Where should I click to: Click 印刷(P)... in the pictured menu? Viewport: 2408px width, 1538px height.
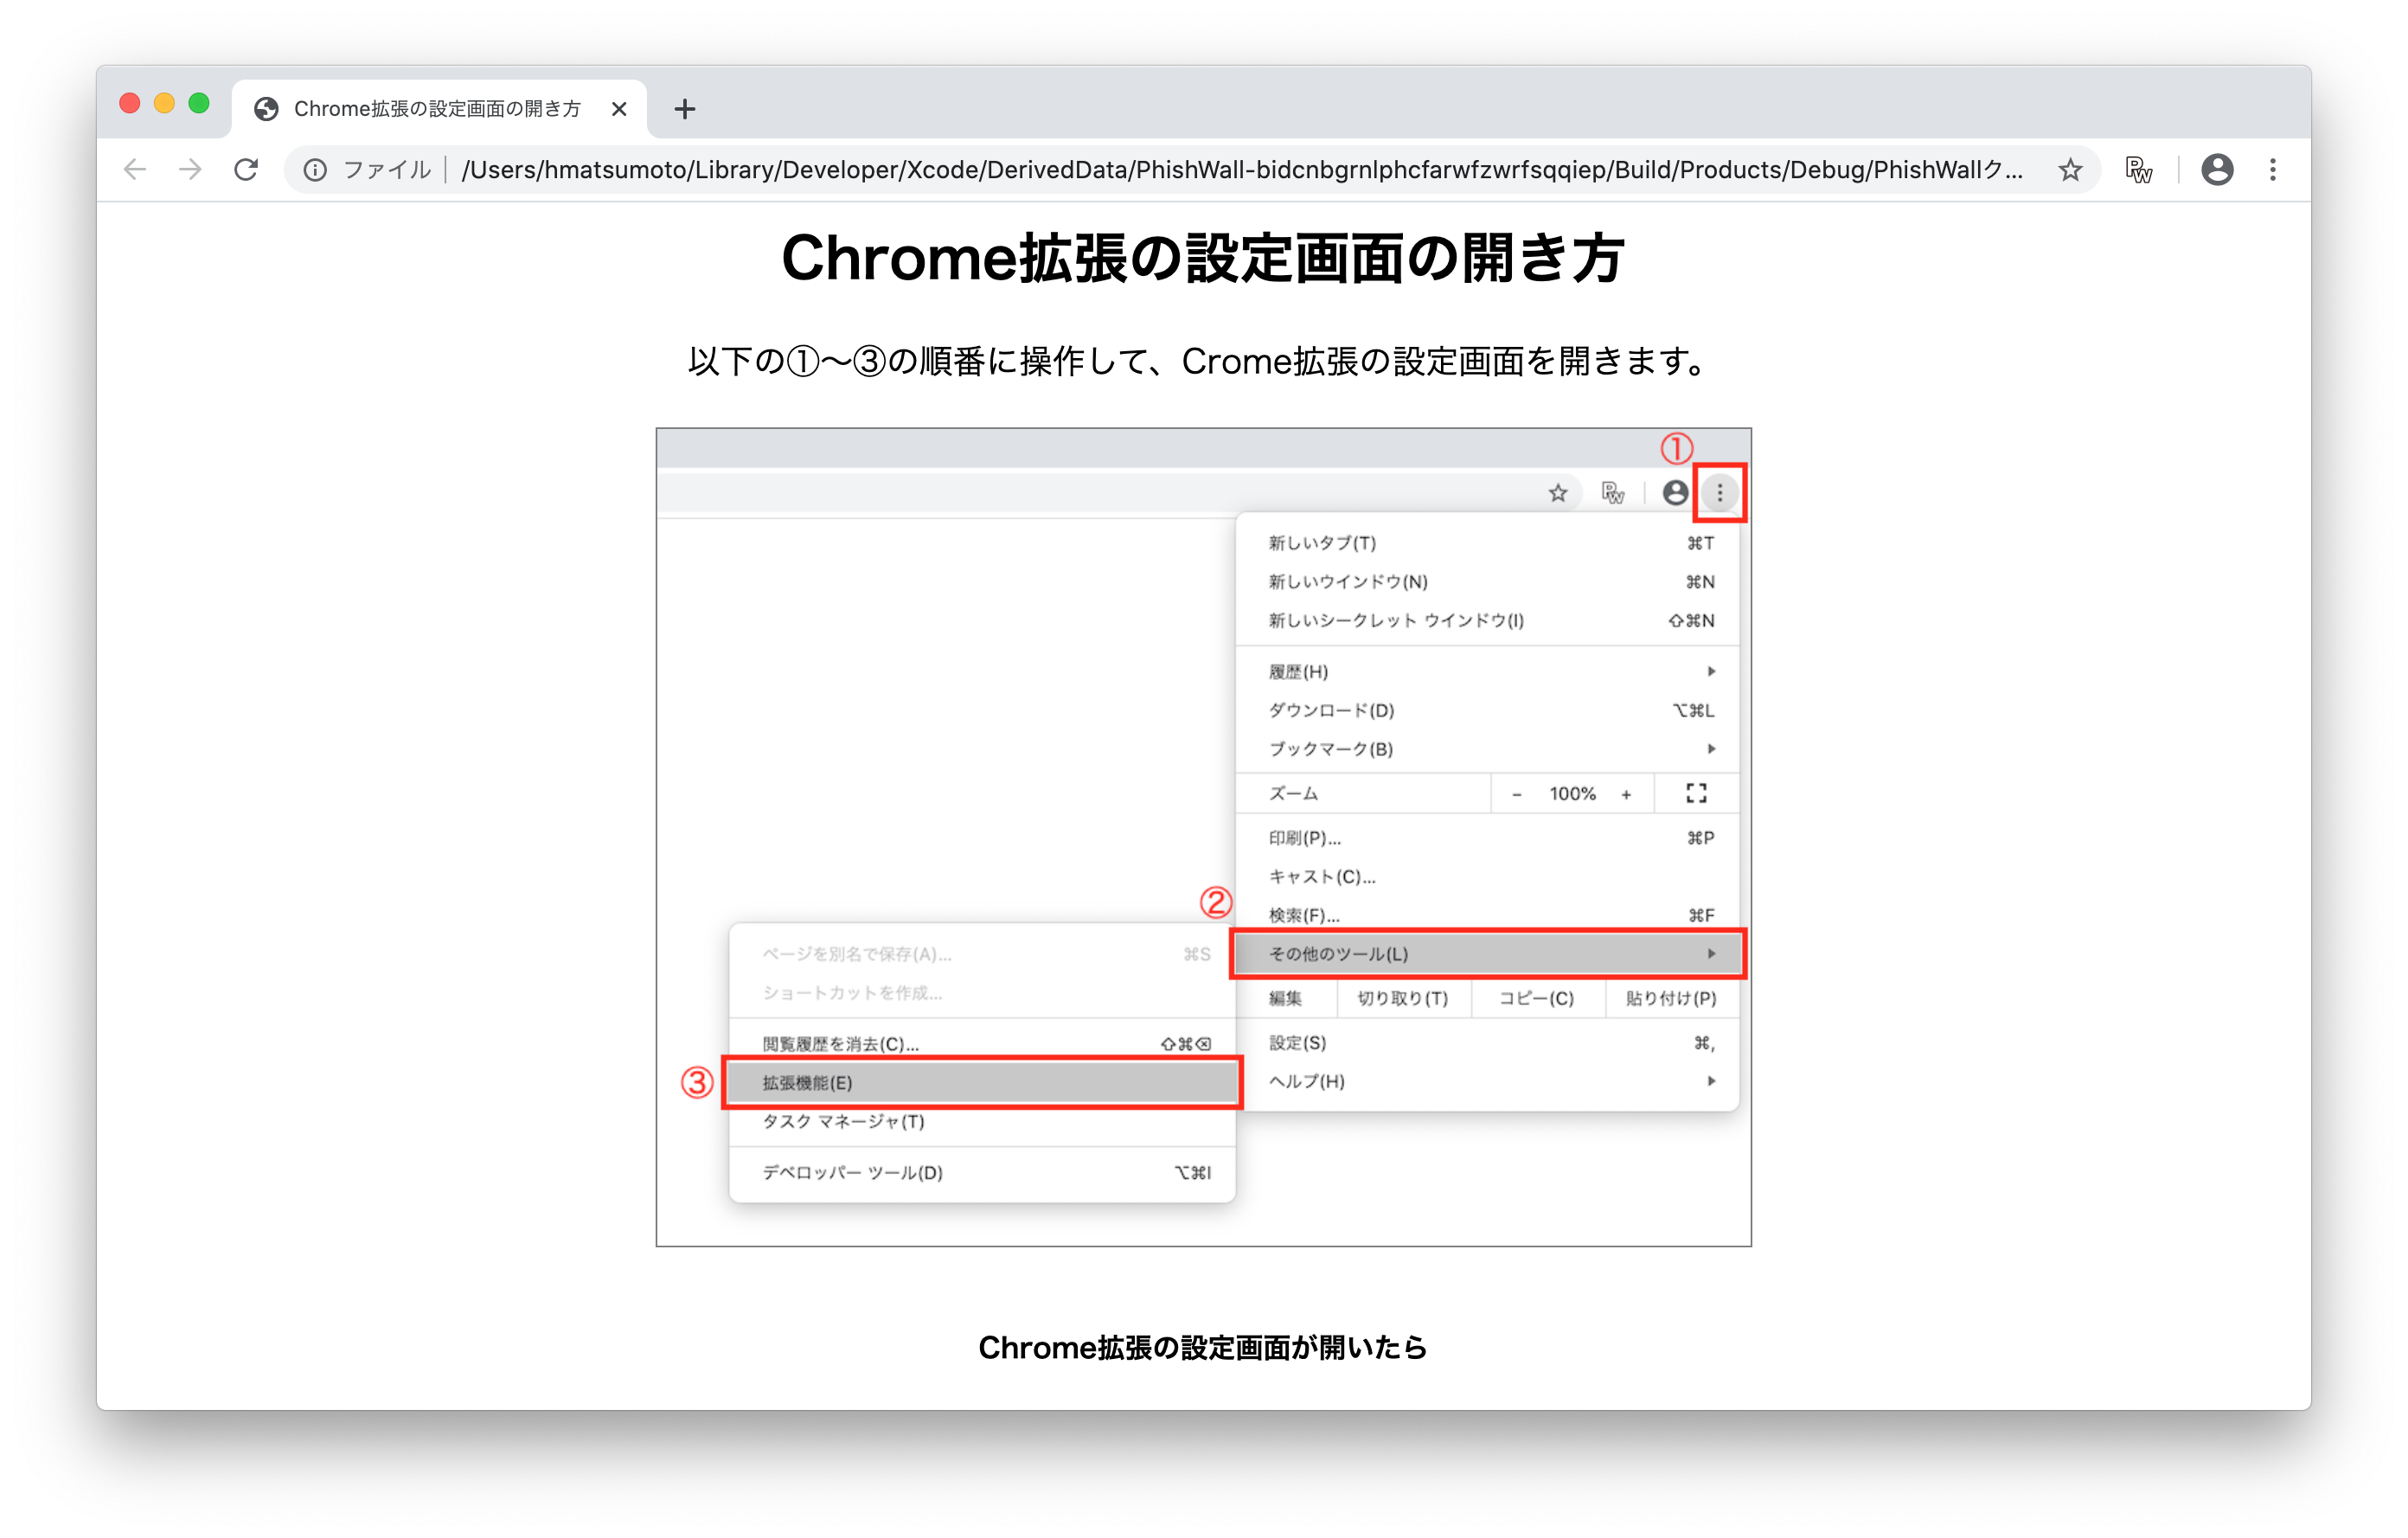point(1488,838)
